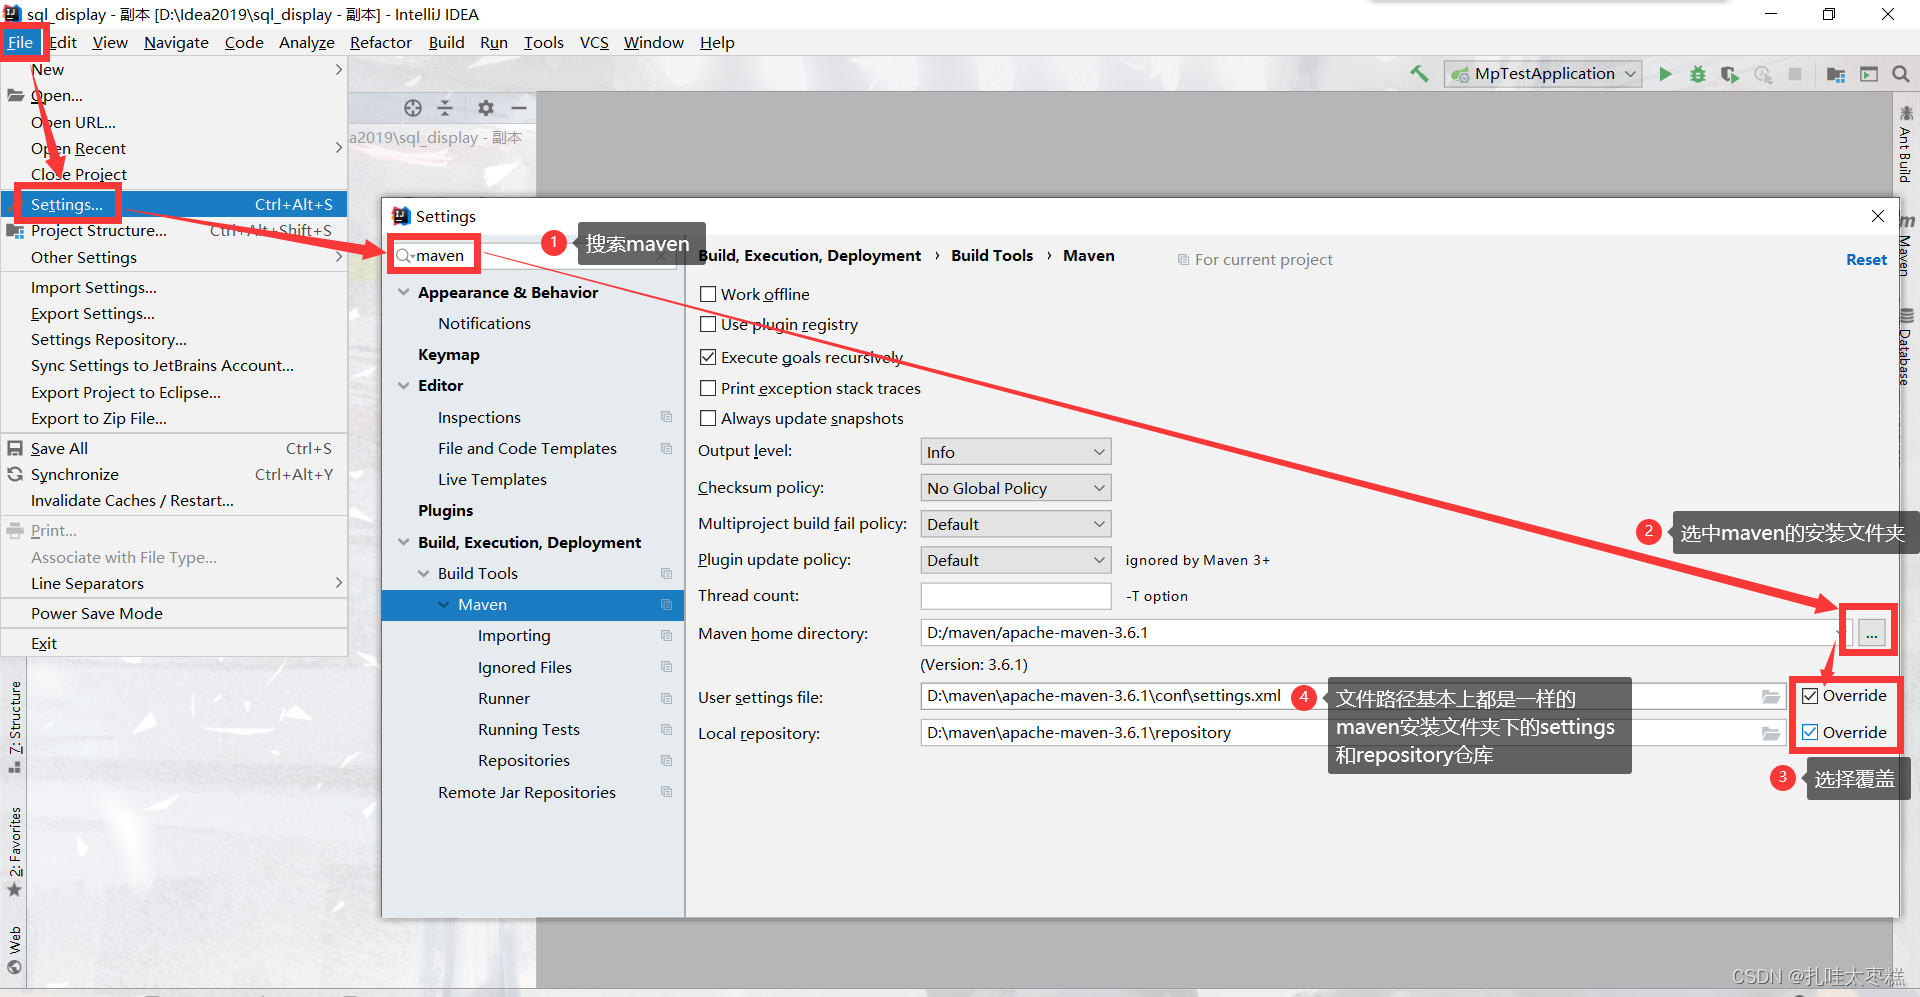
Task: Run MpTestApplication with the green play icon
Action: pos(1665,74)
